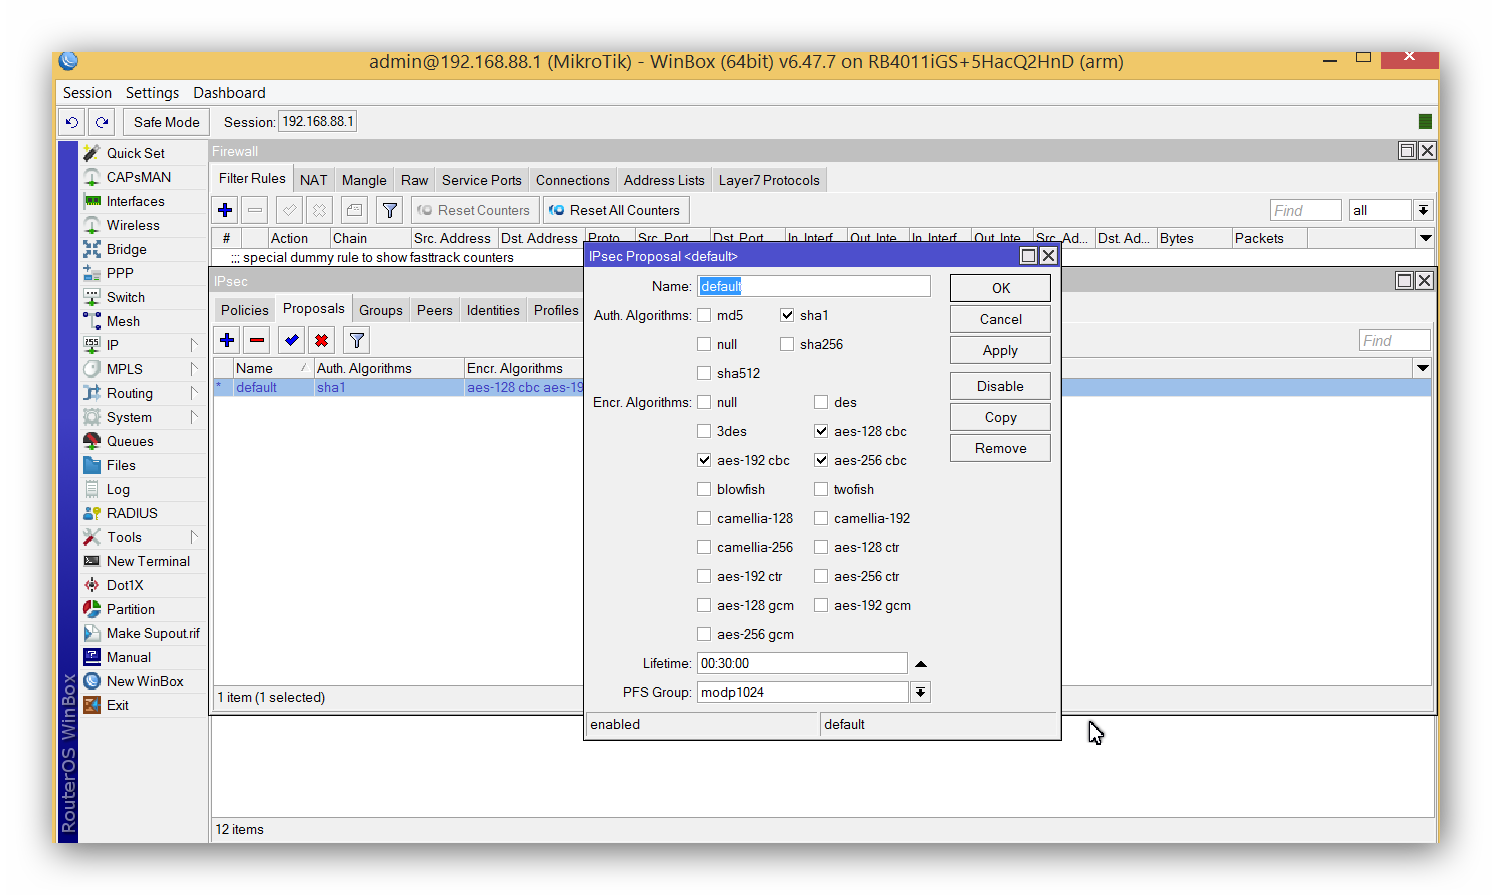Check the 3des encryption algorithm
Screen dimensions: 1492x895
(x=704, y=431)
